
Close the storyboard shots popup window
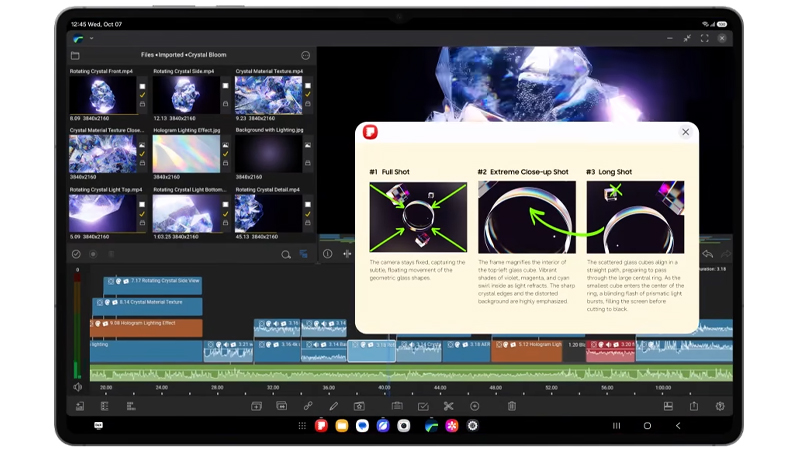pyautogui.click(x=685, y=132)
